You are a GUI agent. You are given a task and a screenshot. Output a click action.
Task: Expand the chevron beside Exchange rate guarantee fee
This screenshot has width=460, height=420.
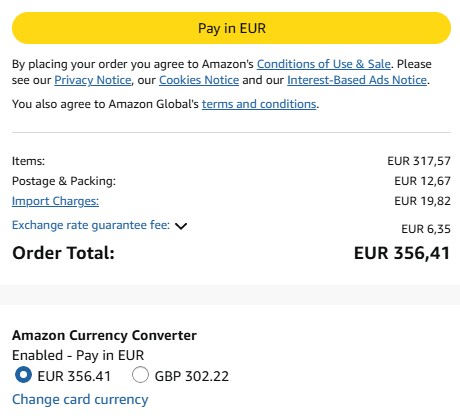point(181,226)
